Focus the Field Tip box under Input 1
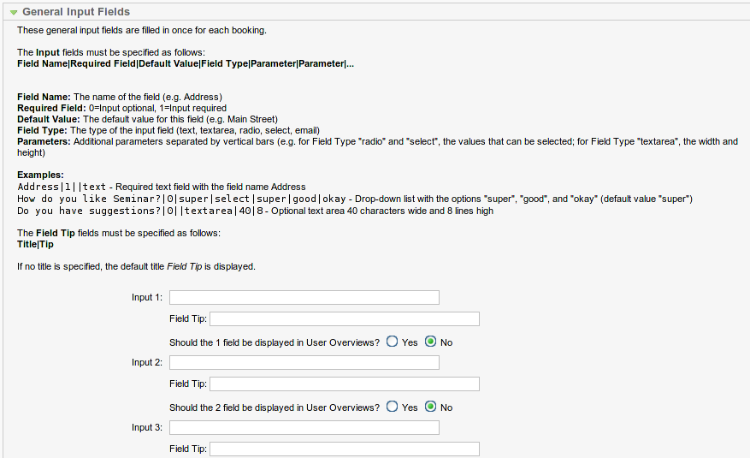The height and width of the screenshot is (458, 750). 344,319
